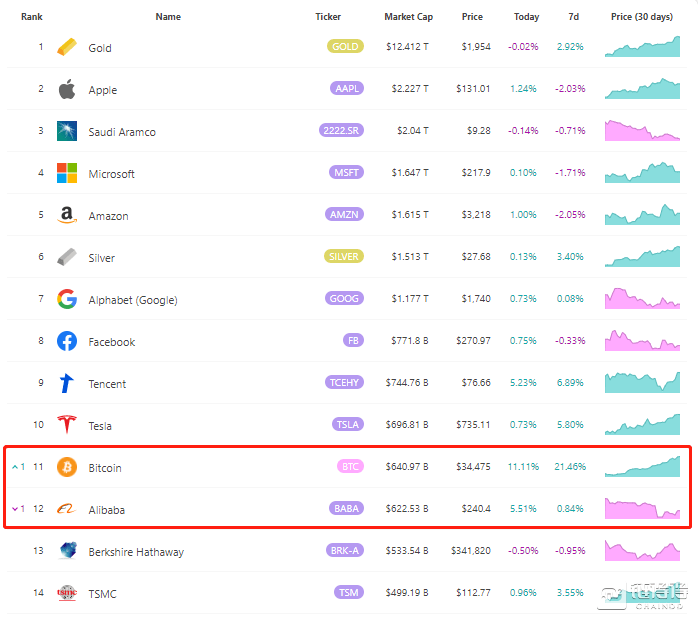Click the Tencent logo icon
The height and width of the screenshot is (620, 698).
[67, 383]
